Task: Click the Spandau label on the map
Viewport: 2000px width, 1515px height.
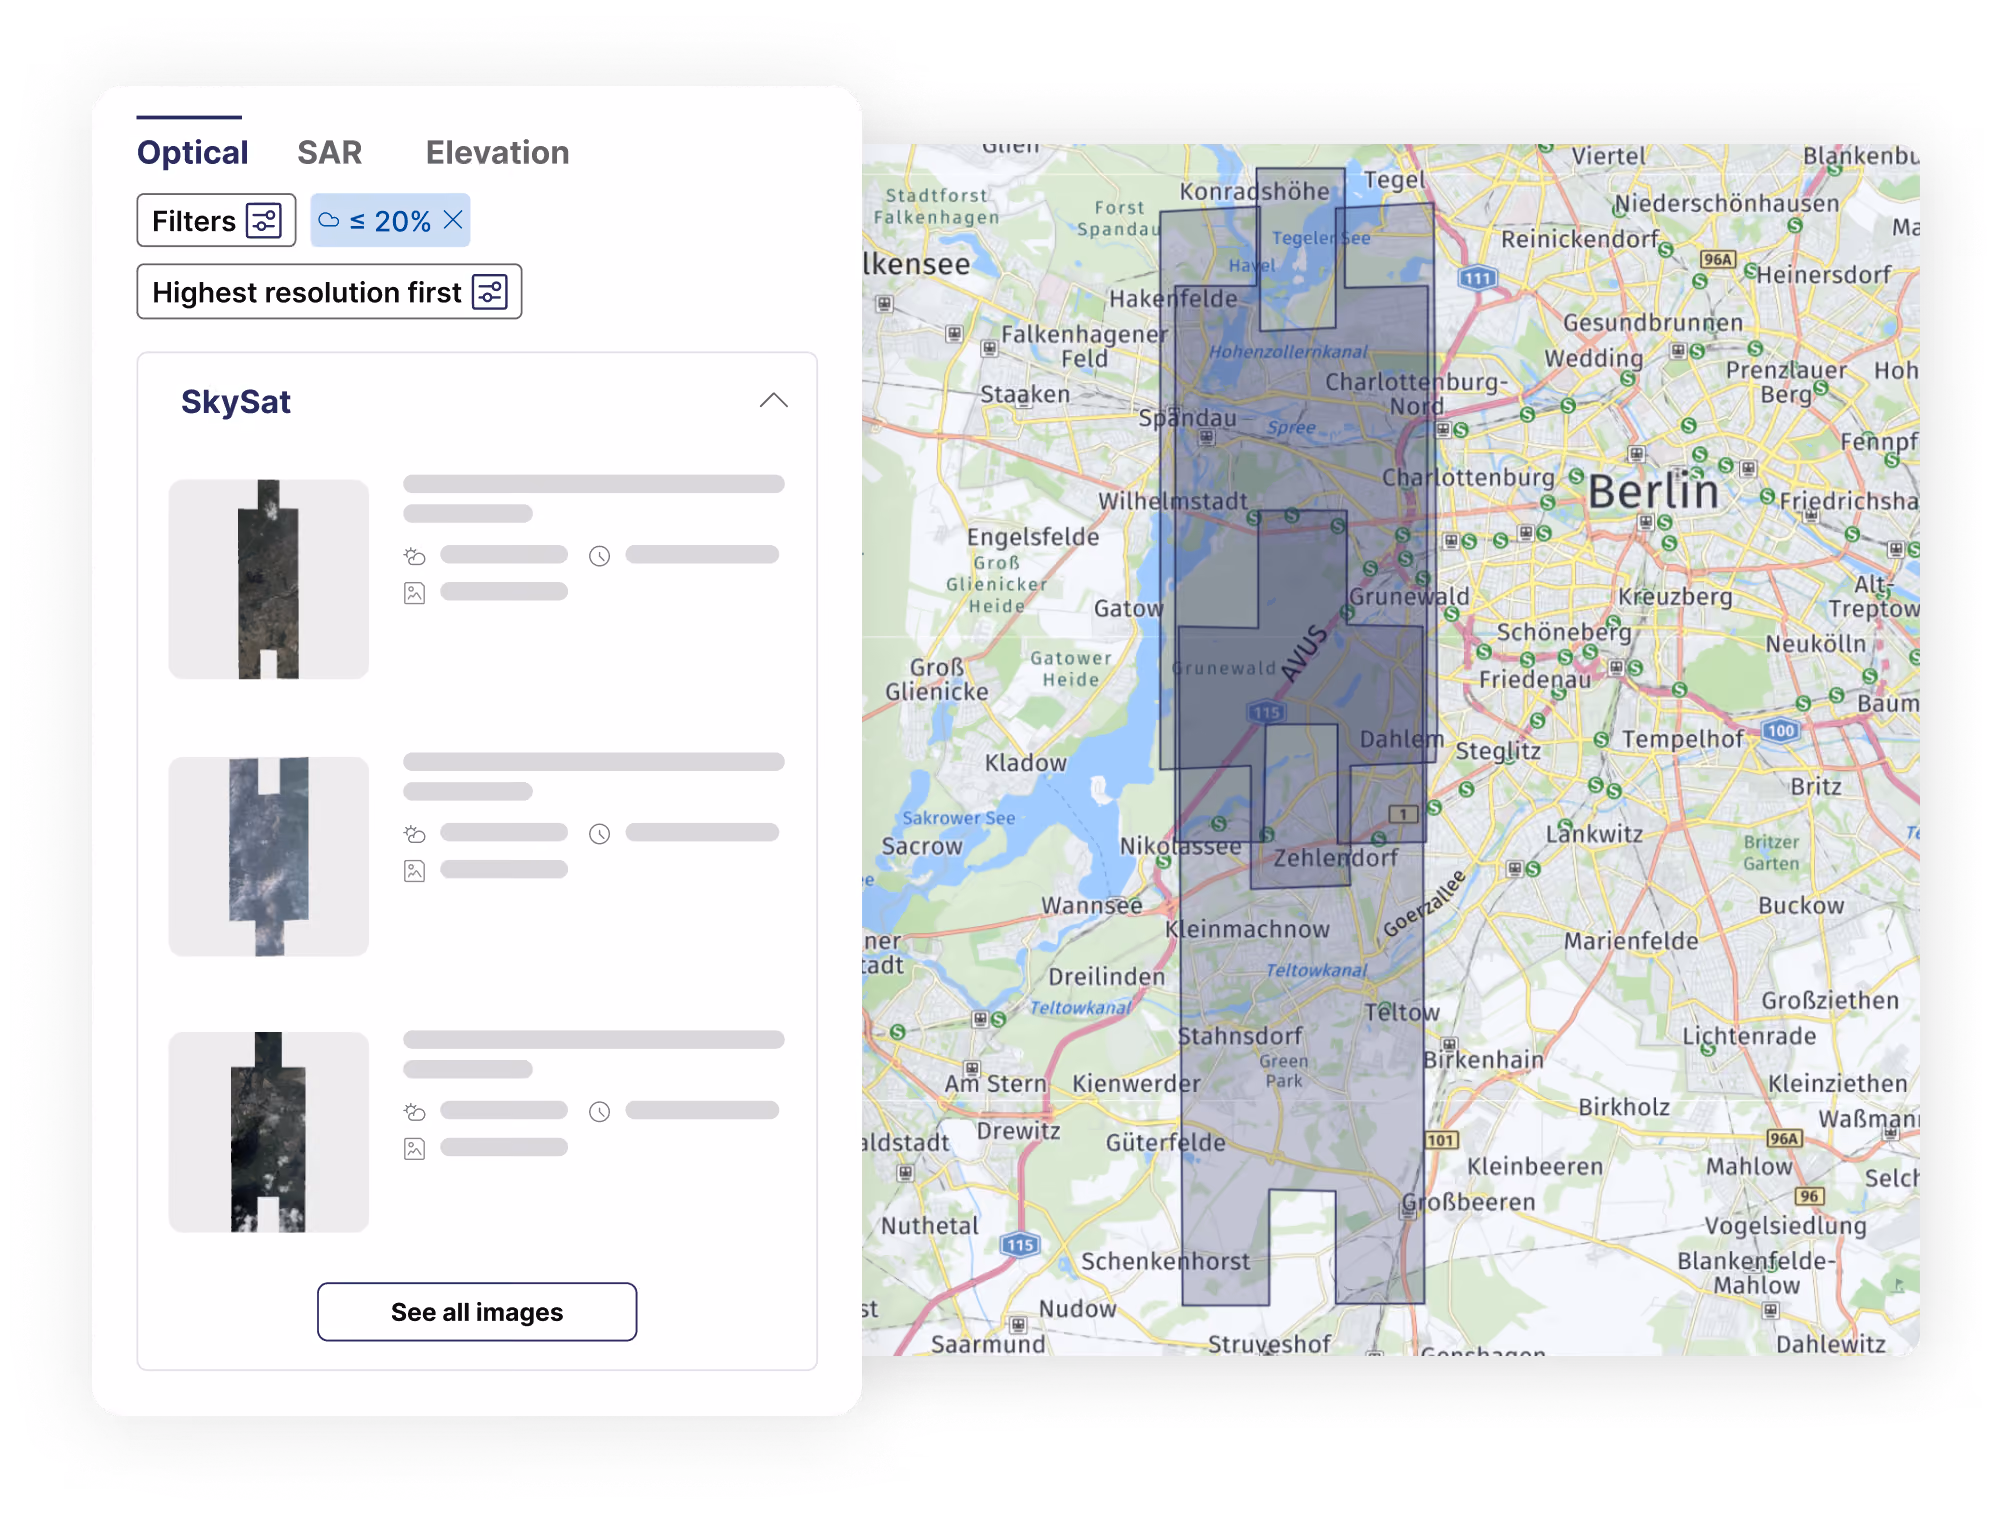Action: click(x=1187, y=418)
